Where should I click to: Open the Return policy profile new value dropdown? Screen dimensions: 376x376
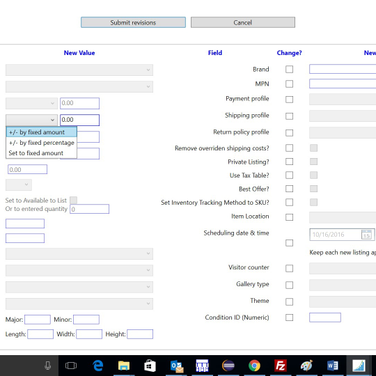pyautogui.click(x=343, y=133)
